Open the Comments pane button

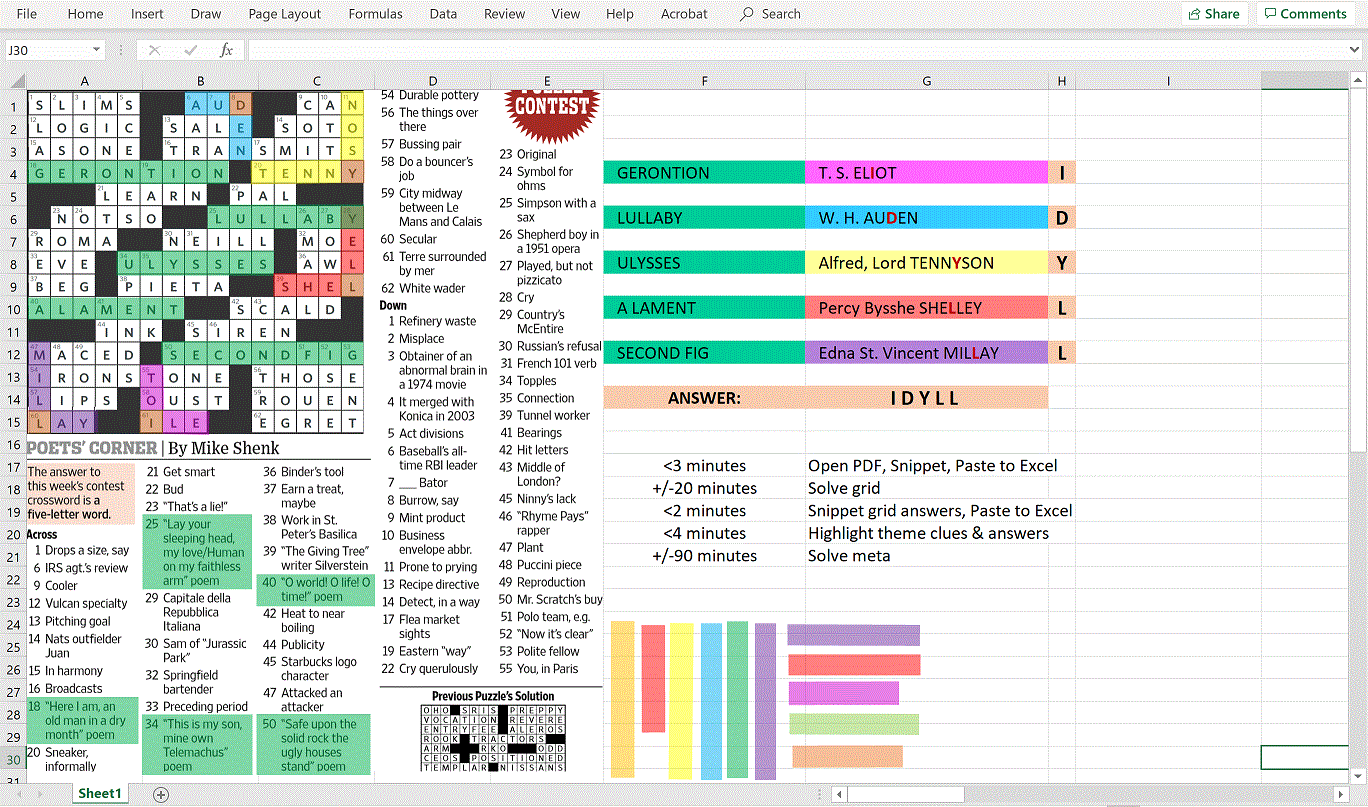click(x=1305, y=14)
